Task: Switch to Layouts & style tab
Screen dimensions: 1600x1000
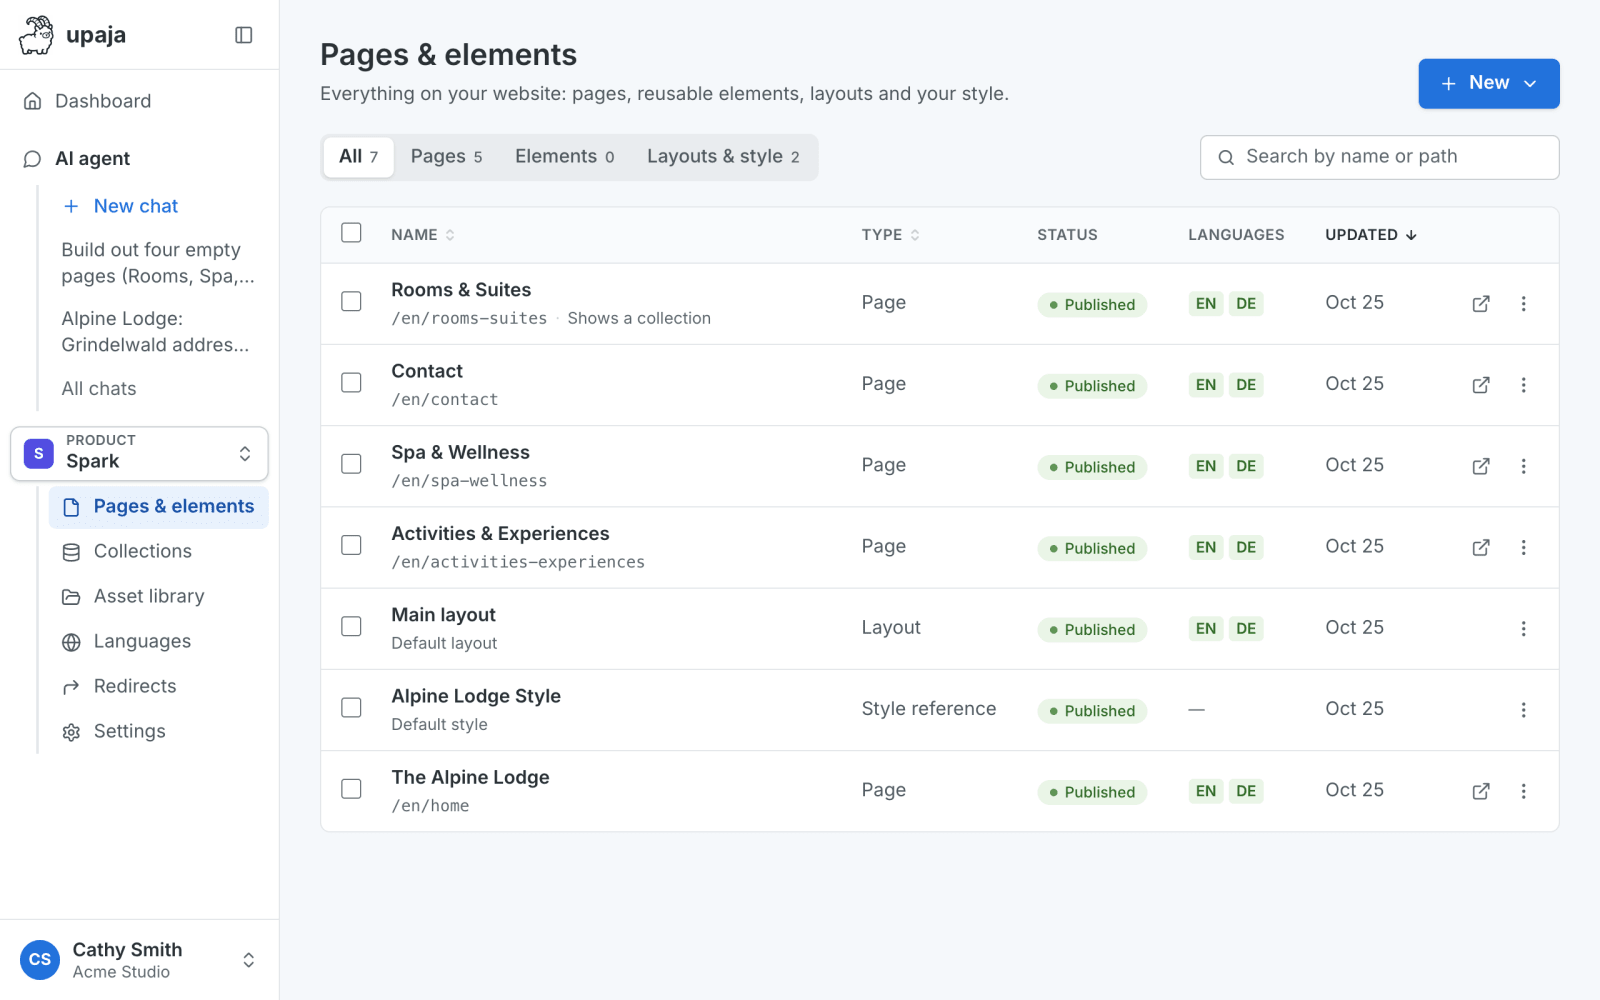Action: (723, 157)
